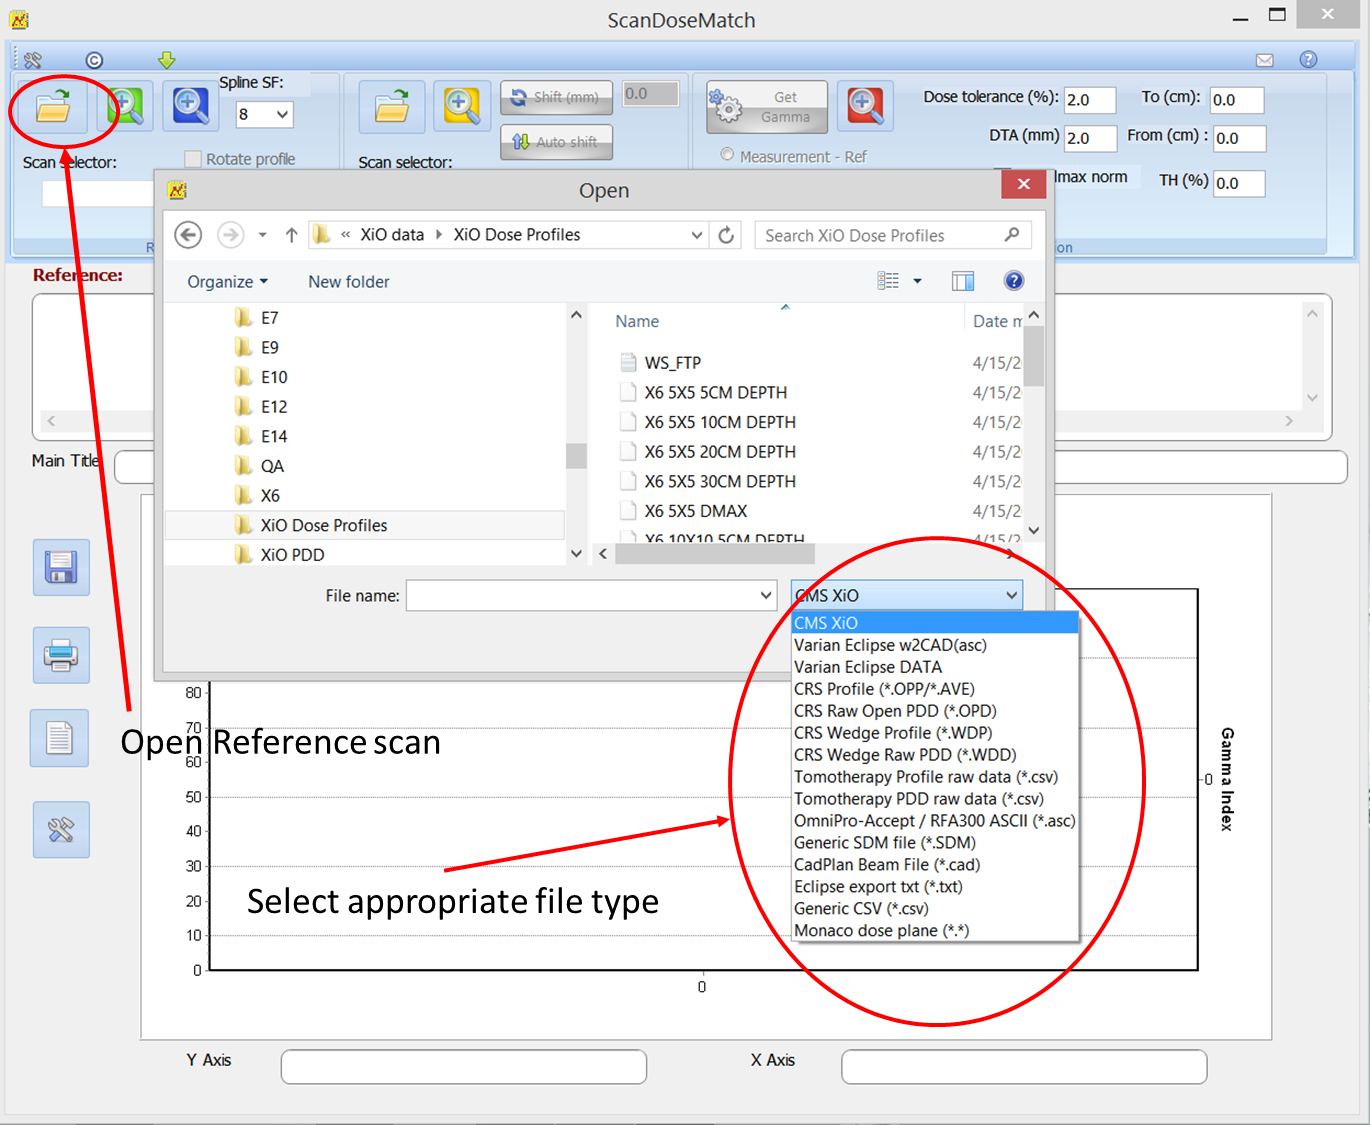Click the blue magnifier zoom icon
Image resolution: width=1370 pixels, height=1125 pixels.
tap(190, 106)
